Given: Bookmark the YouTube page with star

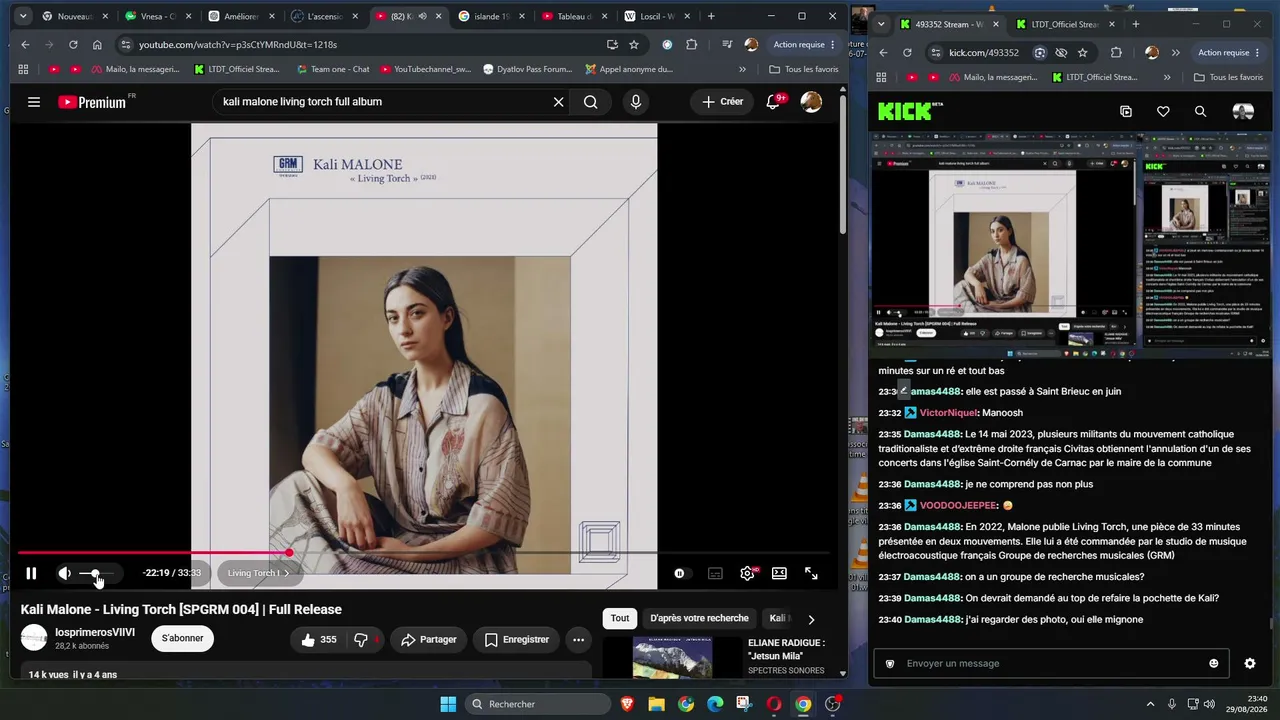Looking at the screenshot, I should coord(634,44).
